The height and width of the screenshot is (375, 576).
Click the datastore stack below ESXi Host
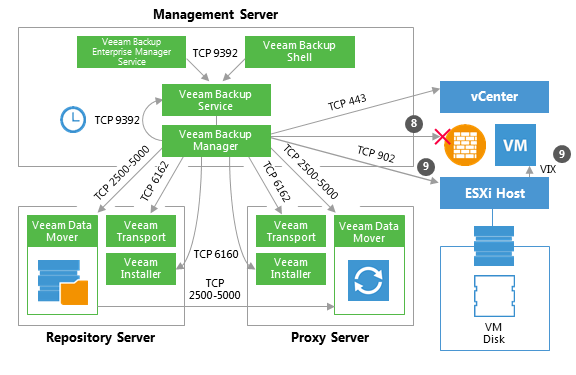coord(494,246)
